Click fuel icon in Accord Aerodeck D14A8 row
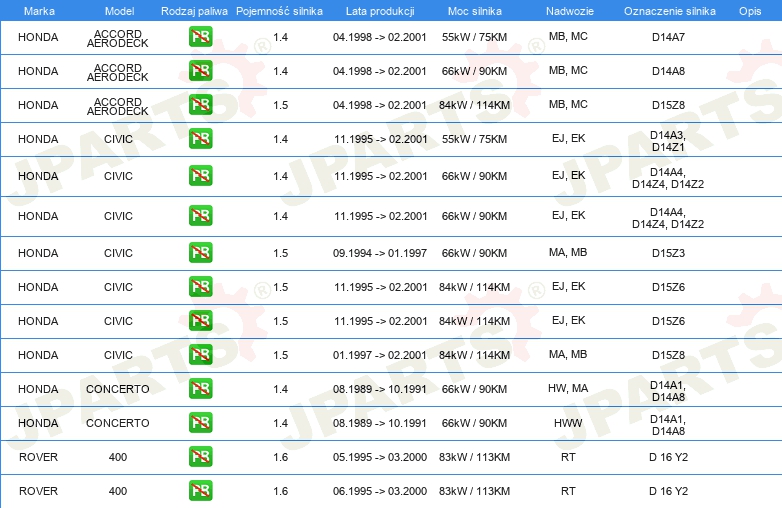The width and height of the screenshot is (782, 508). click(x=200, y=71)
